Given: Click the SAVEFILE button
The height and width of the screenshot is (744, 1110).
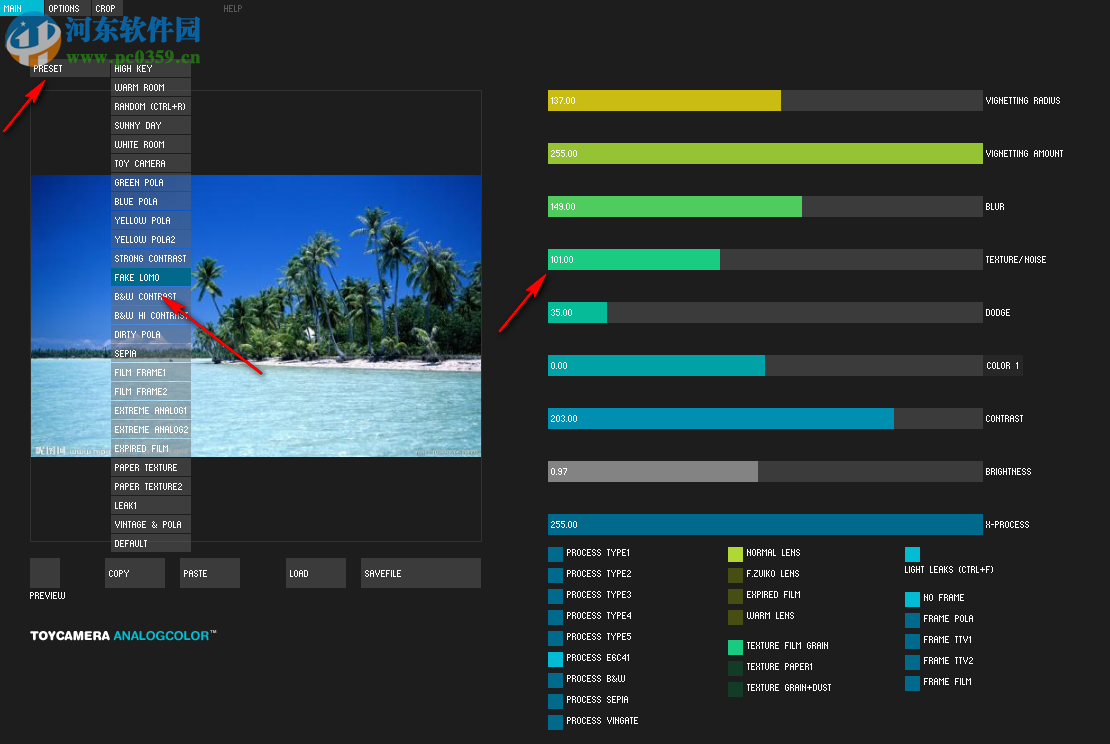Looking at the screenshot, I should [420, 573].
